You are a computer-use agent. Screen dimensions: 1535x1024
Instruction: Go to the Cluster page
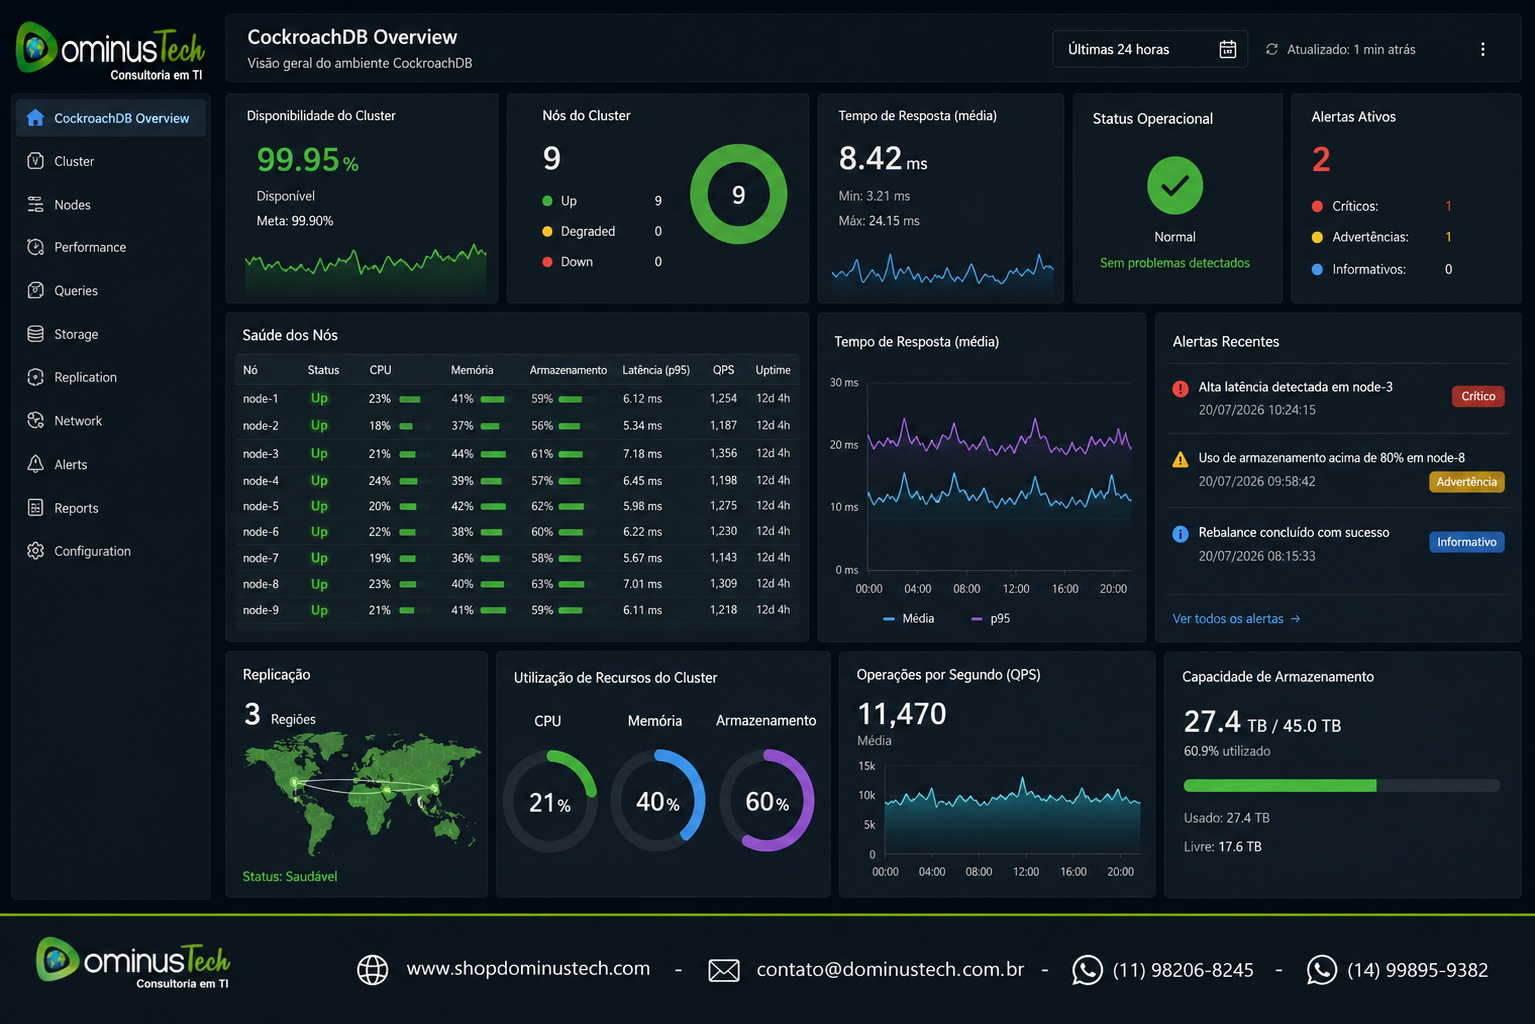74,161
